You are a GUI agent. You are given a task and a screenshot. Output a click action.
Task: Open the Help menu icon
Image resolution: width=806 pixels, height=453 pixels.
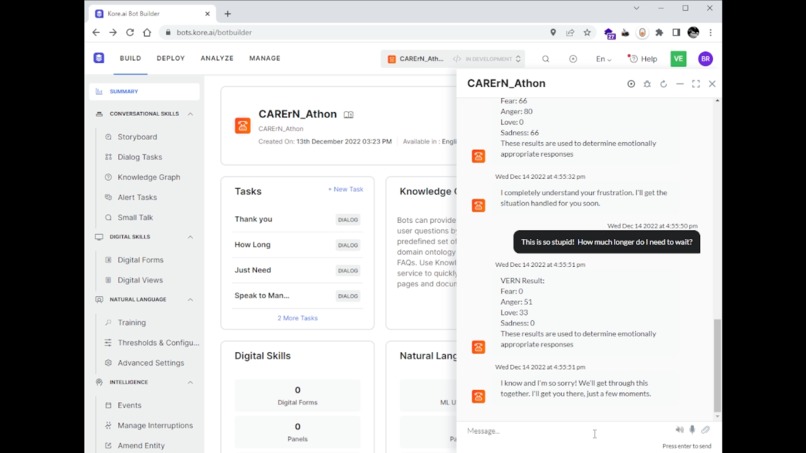(x=643, y=59)
